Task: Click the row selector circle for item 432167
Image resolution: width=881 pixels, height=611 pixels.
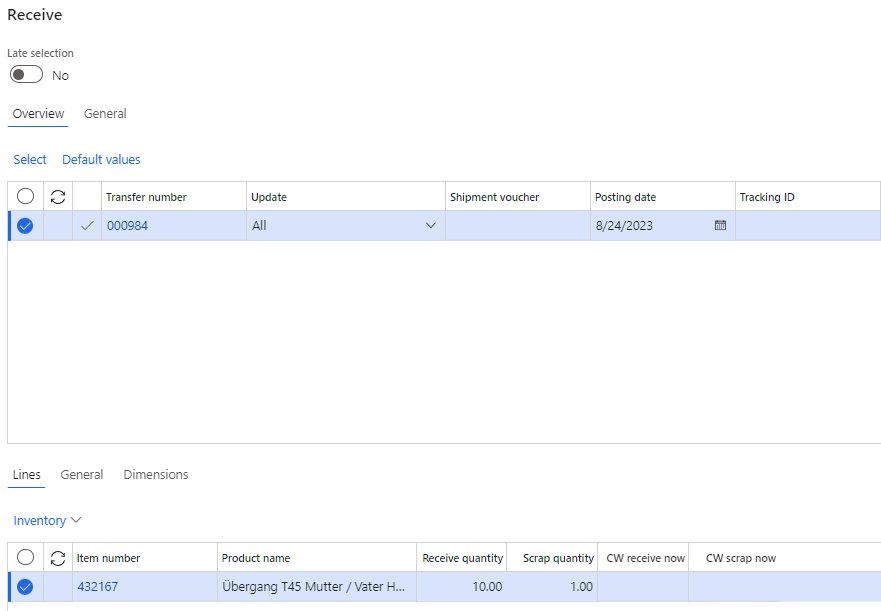Action: pyautogui.click(x=25, y=586)
